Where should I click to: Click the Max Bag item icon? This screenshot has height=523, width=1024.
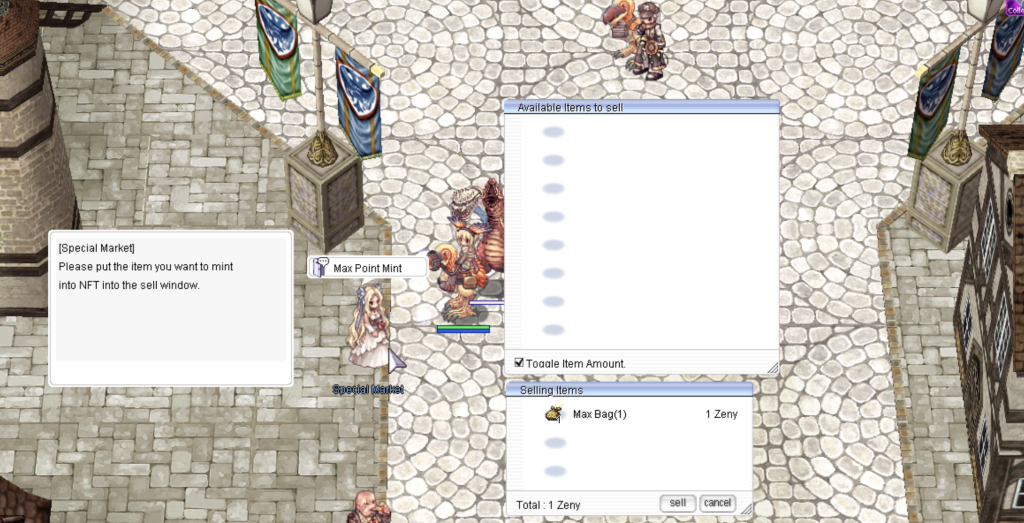(x=553, y=414)
